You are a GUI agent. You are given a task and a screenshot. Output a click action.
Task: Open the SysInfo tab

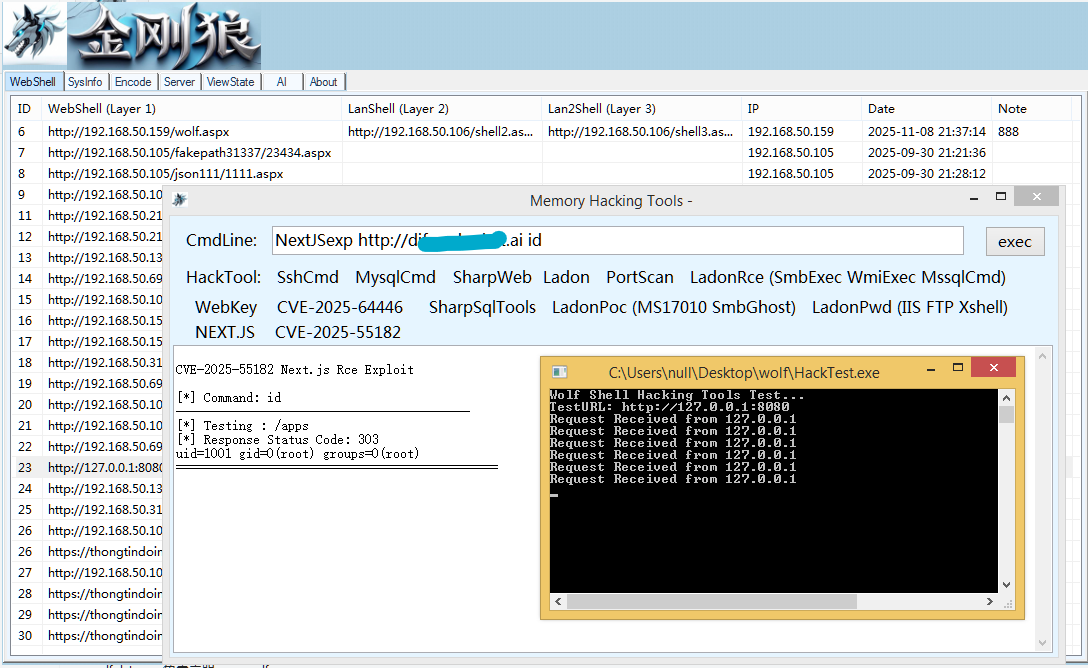(x=85, y=82)
